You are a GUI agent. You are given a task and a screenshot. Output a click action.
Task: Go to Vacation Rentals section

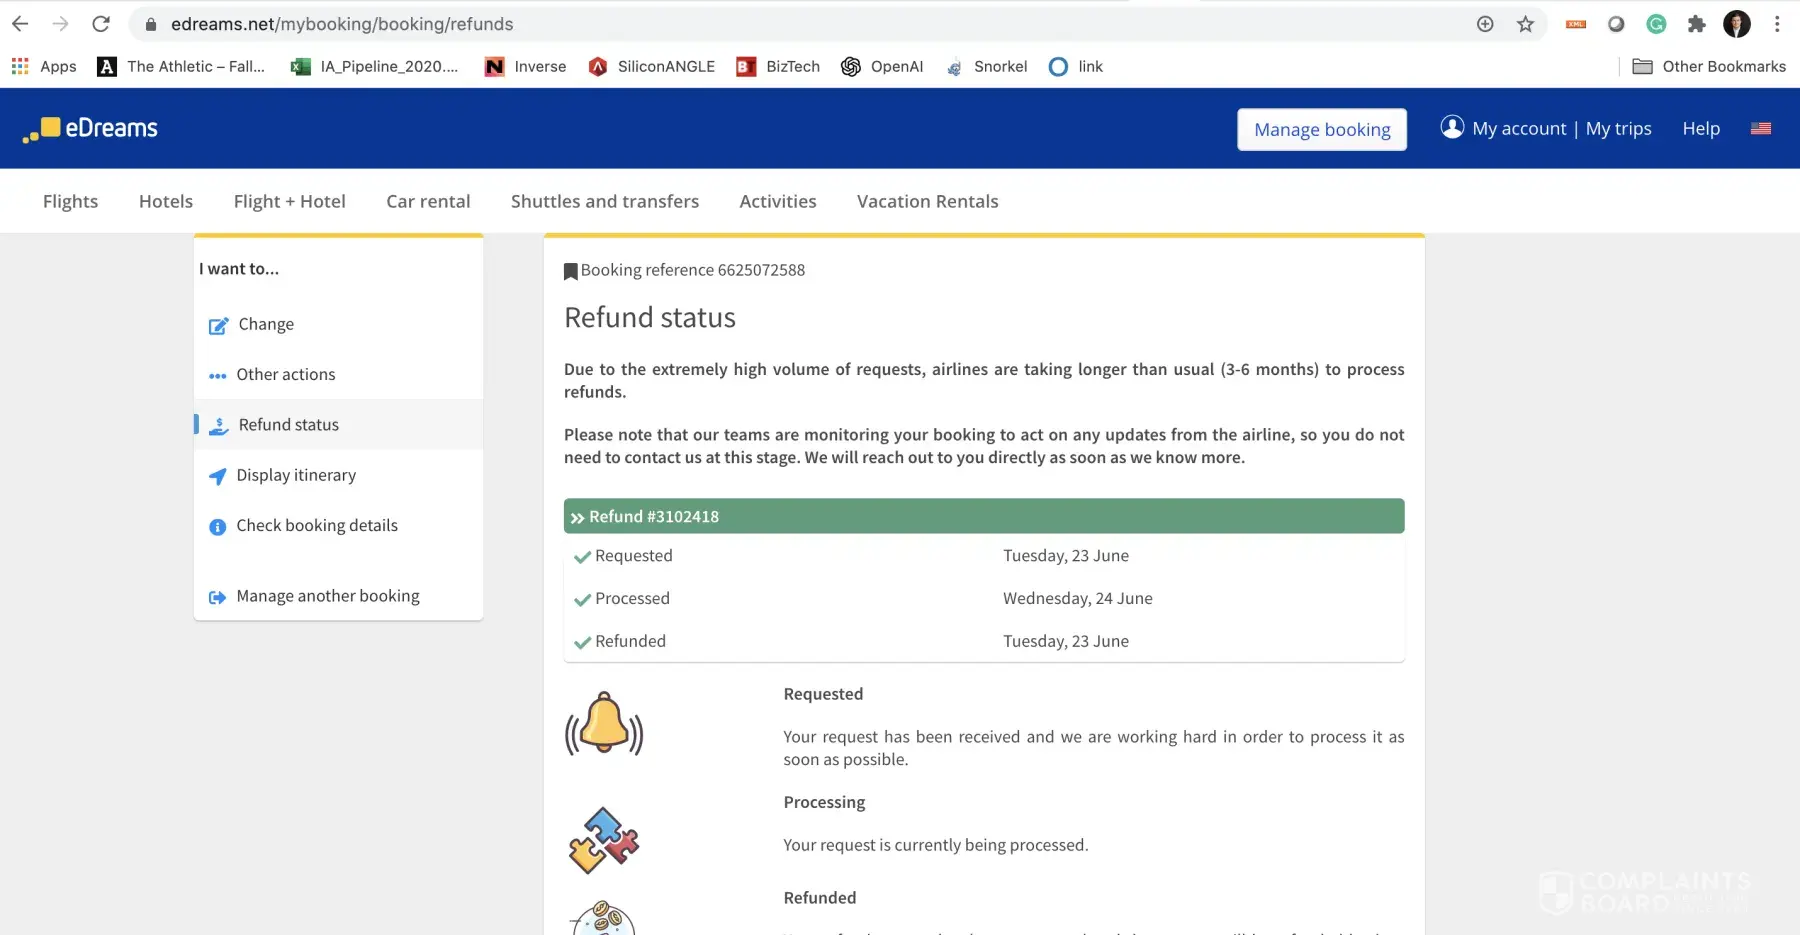point(927,201)
